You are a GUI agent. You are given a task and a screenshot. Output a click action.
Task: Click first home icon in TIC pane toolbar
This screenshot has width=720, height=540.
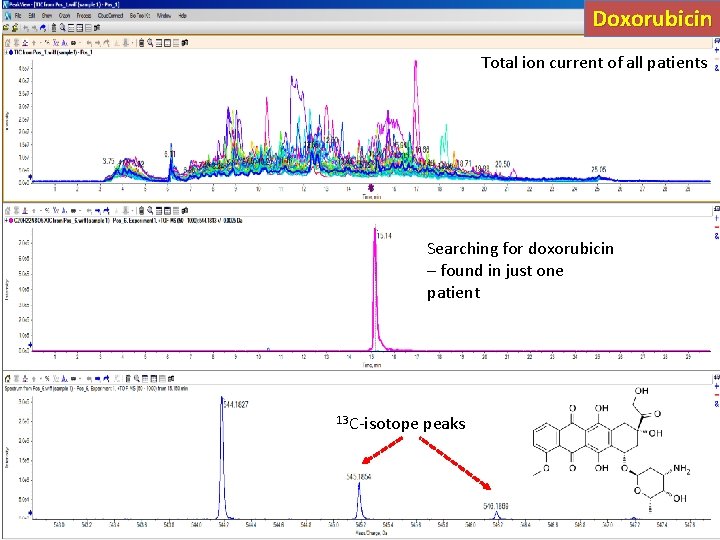(7, 43)
